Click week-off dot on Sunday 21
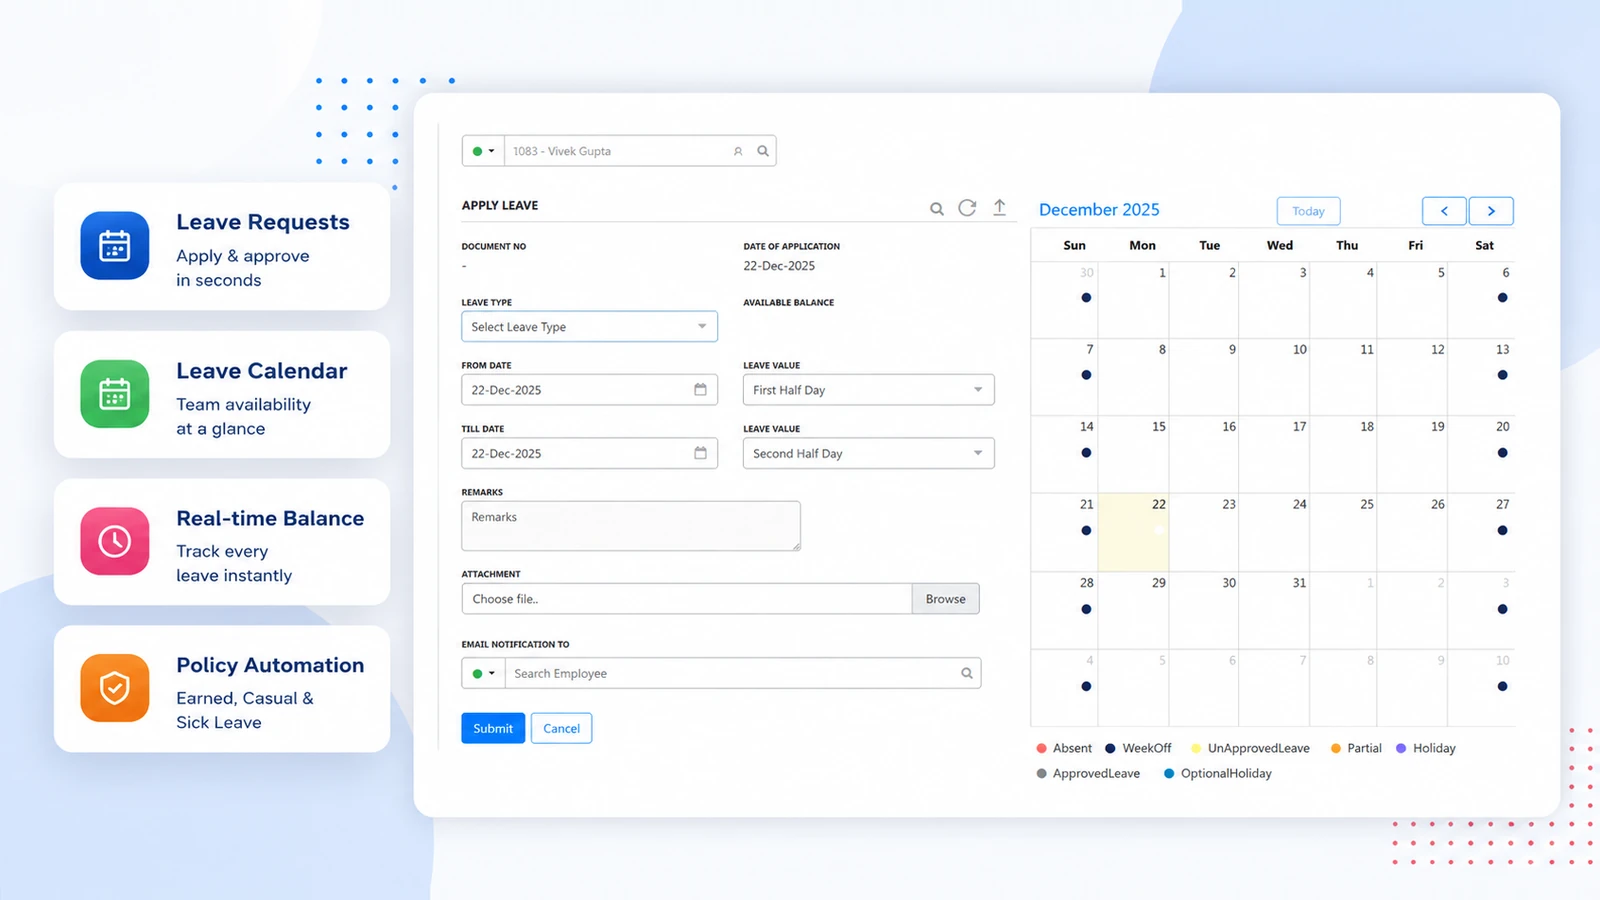 click(x=1086, y=530)
